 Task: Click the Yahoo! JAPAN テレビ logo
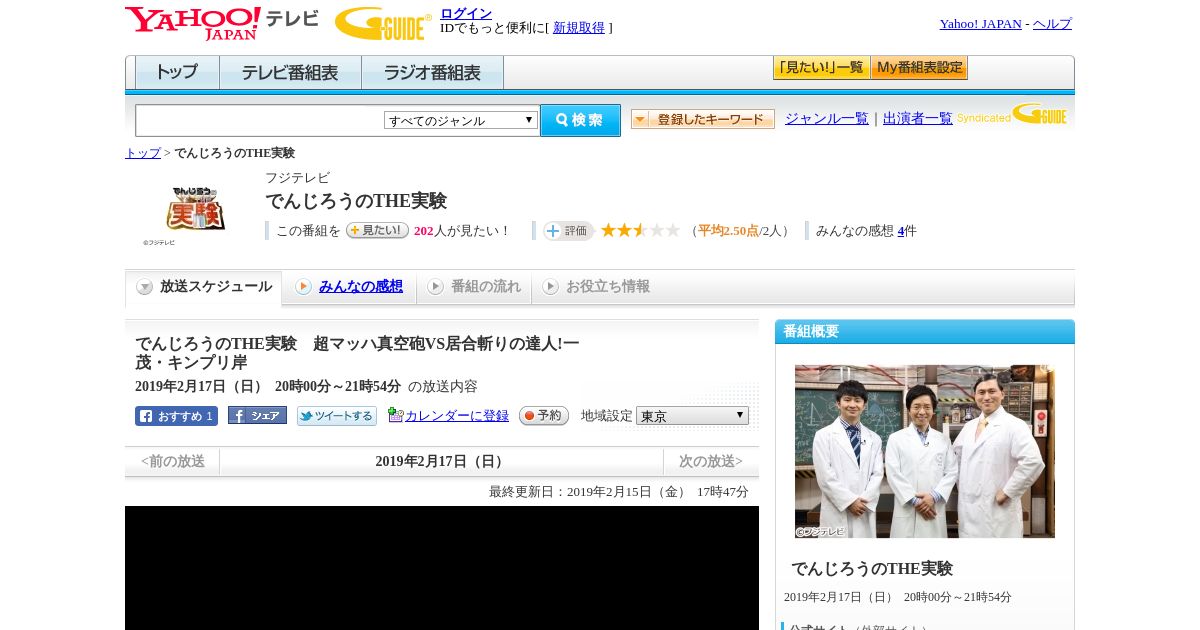(x=222, y=23)
